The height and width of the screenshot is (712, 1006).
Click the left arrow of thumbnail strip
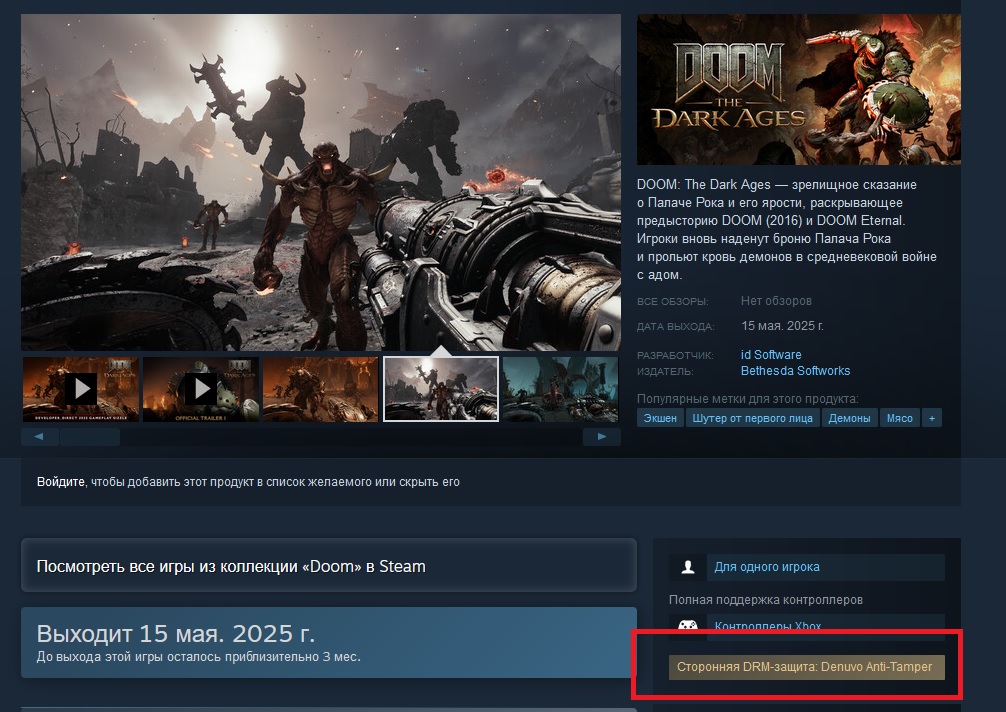coord(39,437)
